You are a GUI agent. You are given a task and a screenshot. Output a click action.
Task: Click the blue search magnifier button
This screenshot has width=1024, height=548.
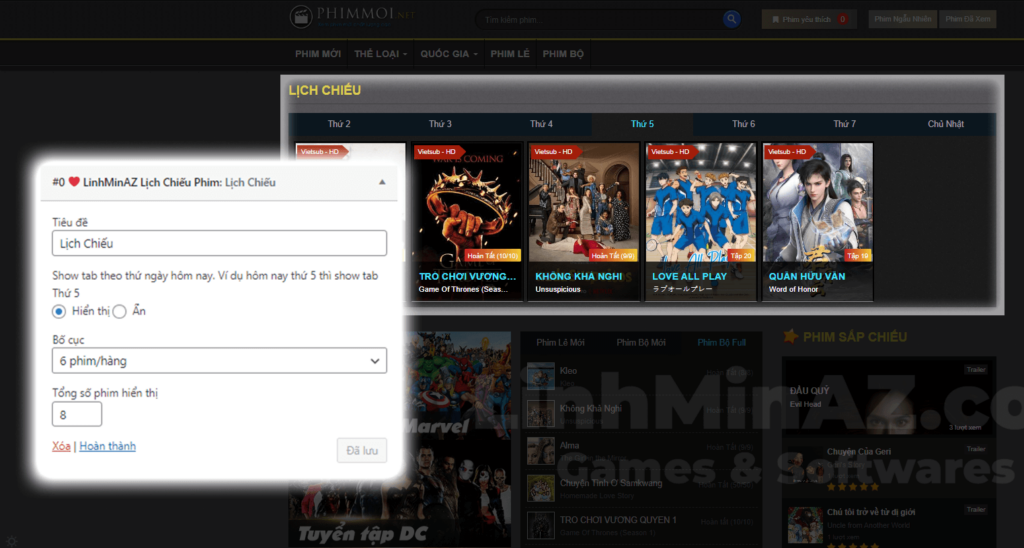tap(731, 19)
